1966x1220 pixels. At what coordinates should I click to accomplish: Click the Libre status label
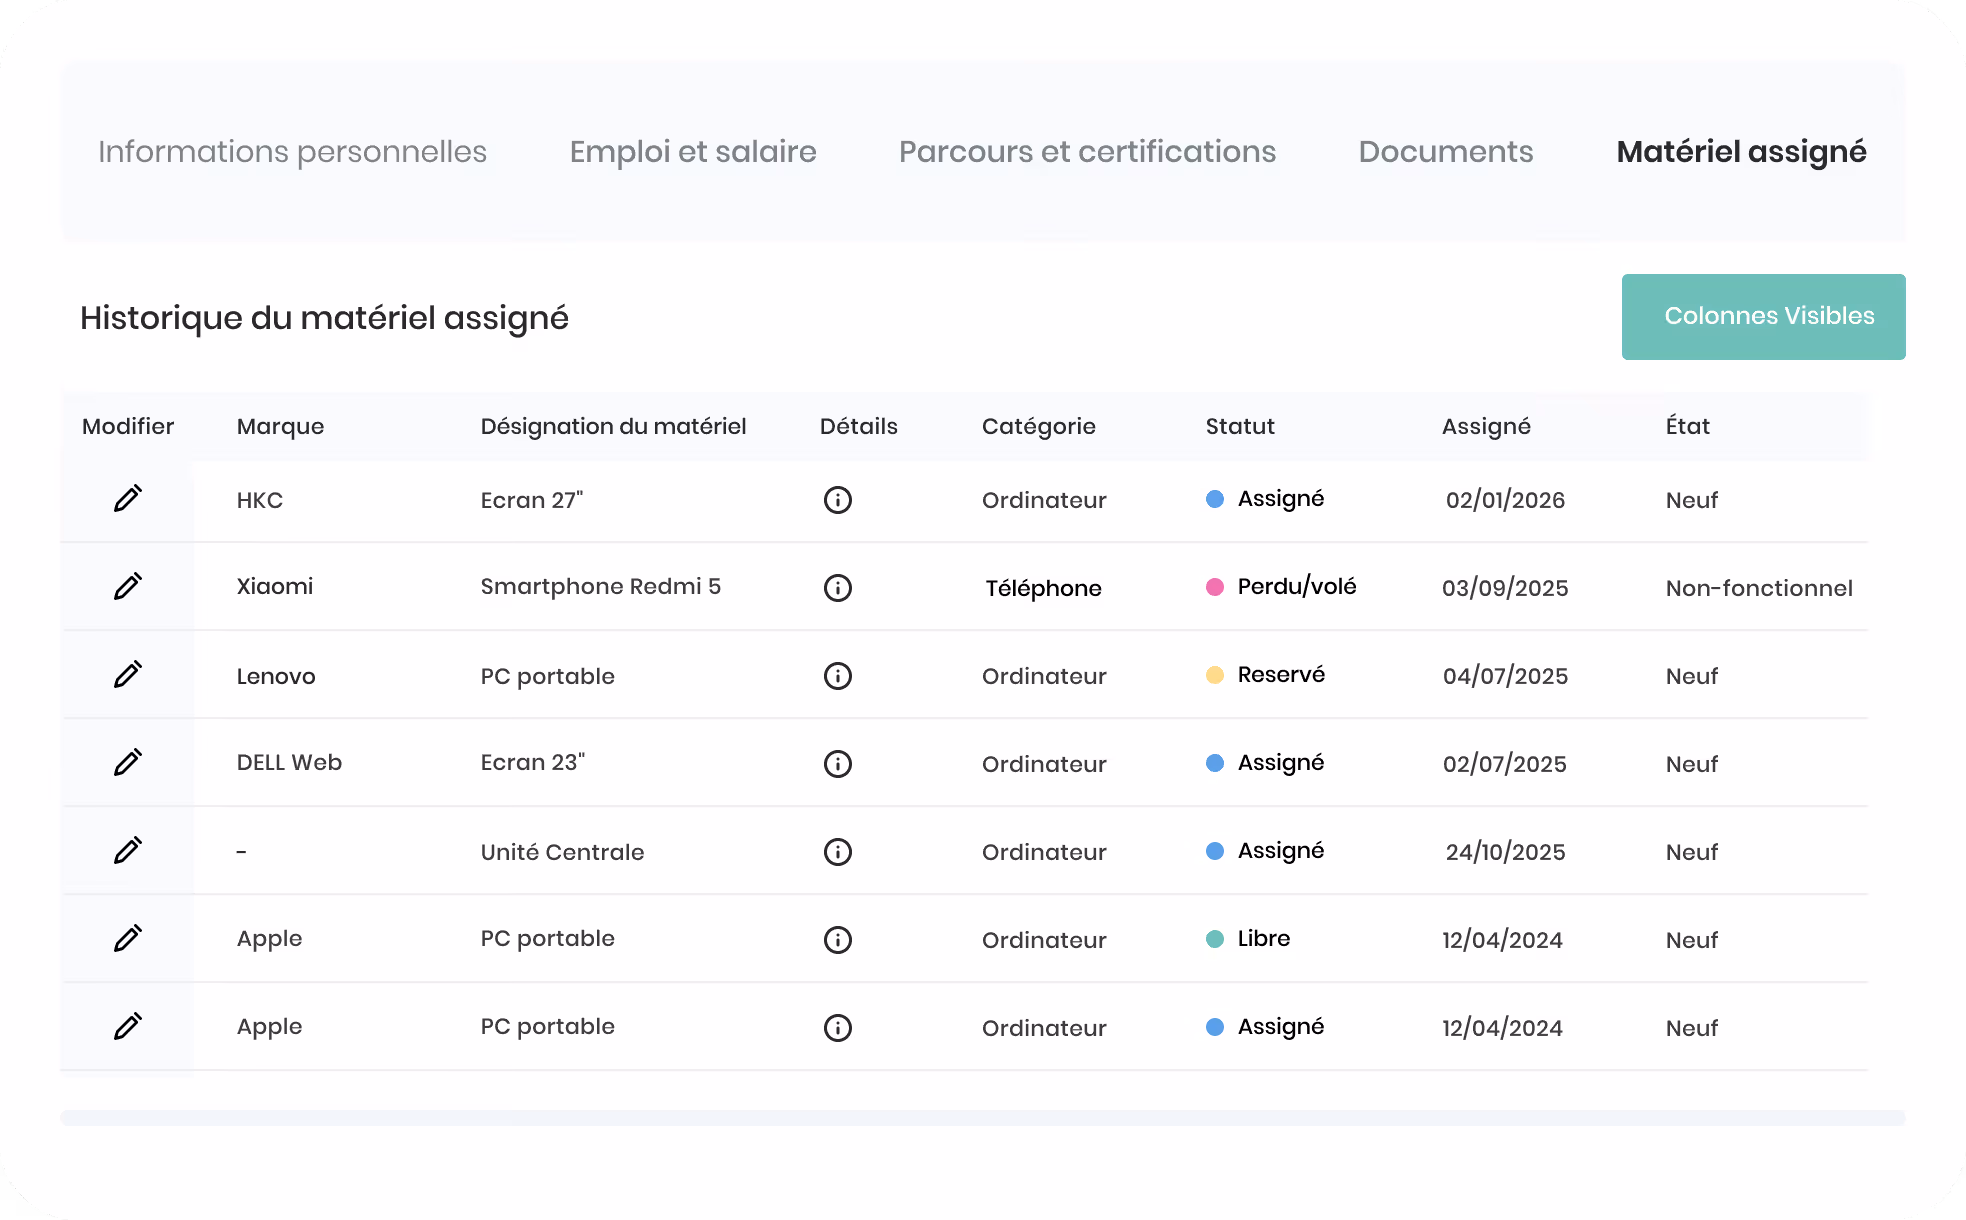(x=1264, y=939)
